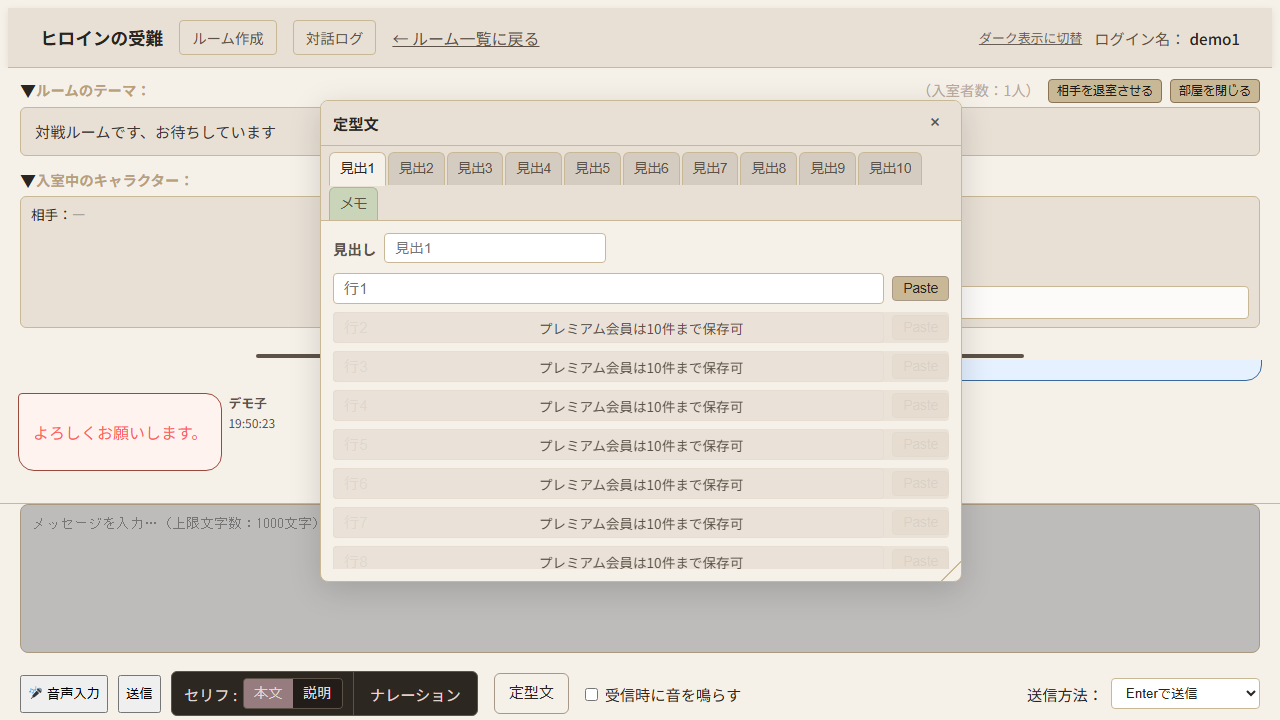The height and width of the screenshot is (720, 1280).
Task: Go back via ルーム一覧に戻る link
Action: coord(466,39)
